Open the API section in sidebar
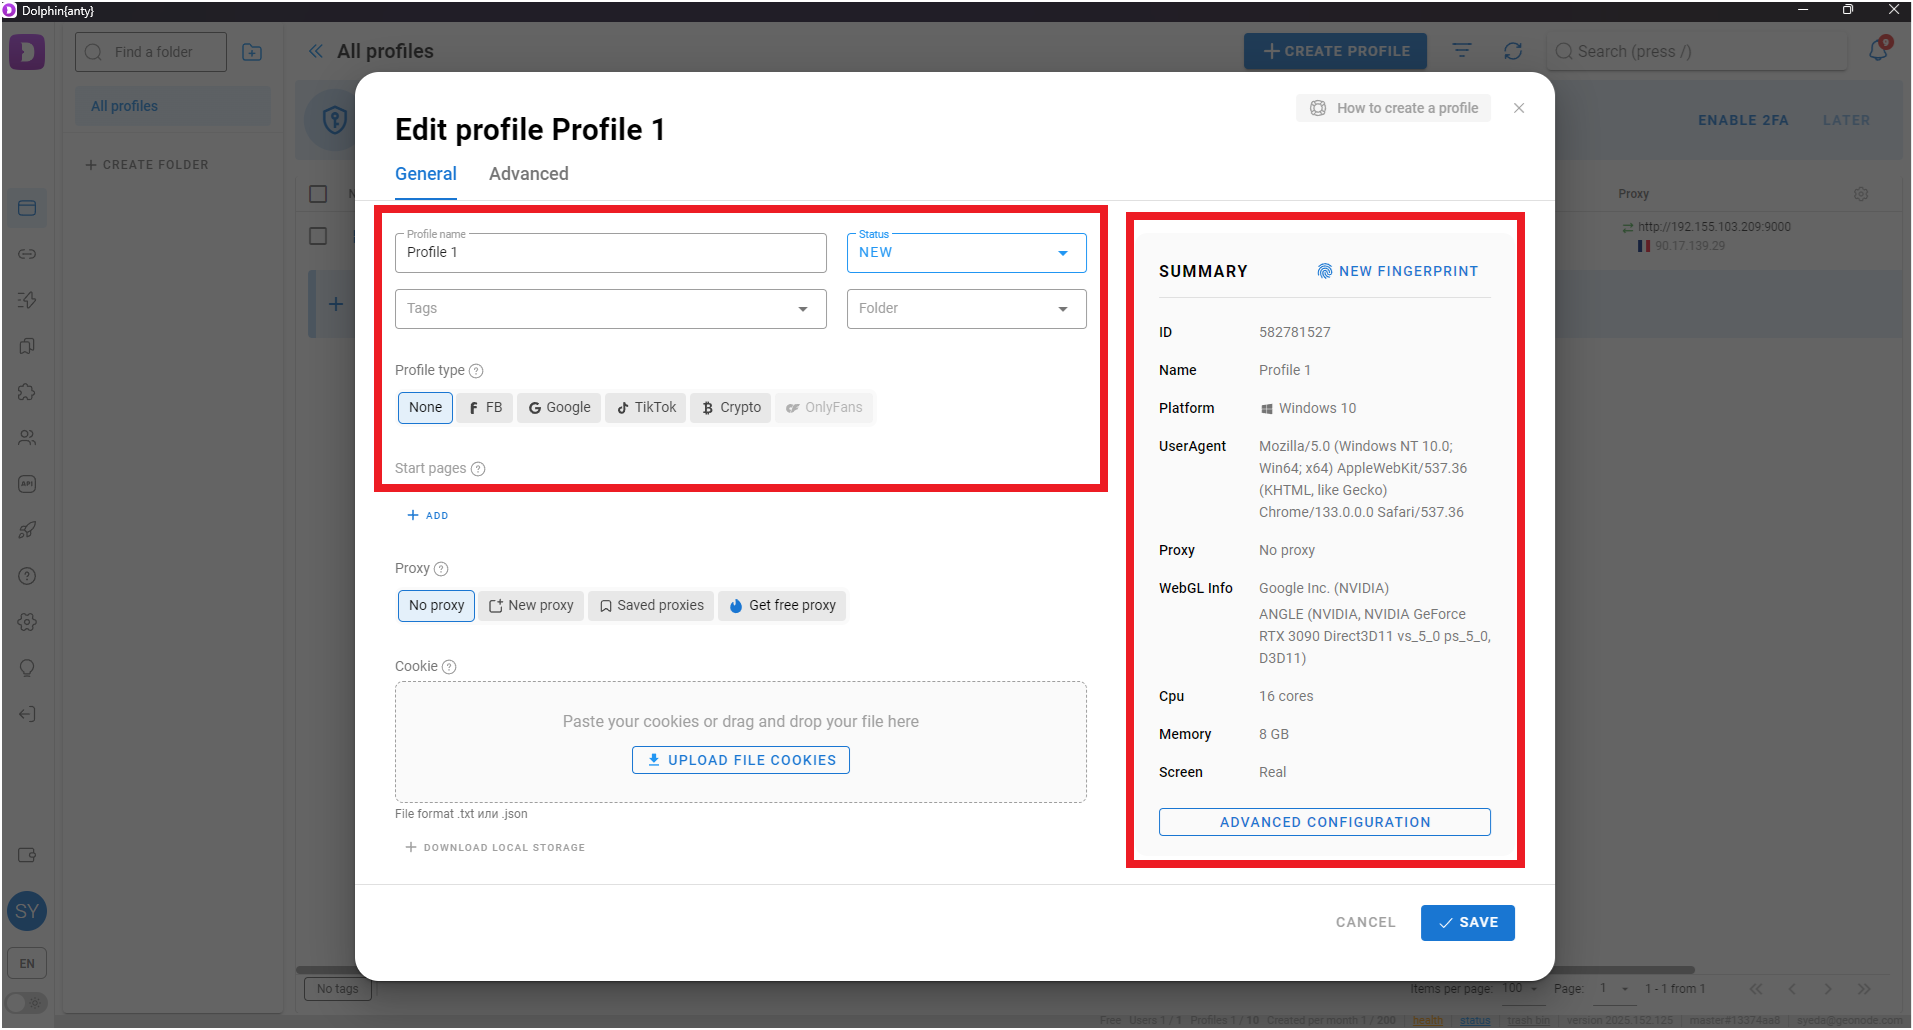This screenshot has width=1913, height=1030. 27,483
